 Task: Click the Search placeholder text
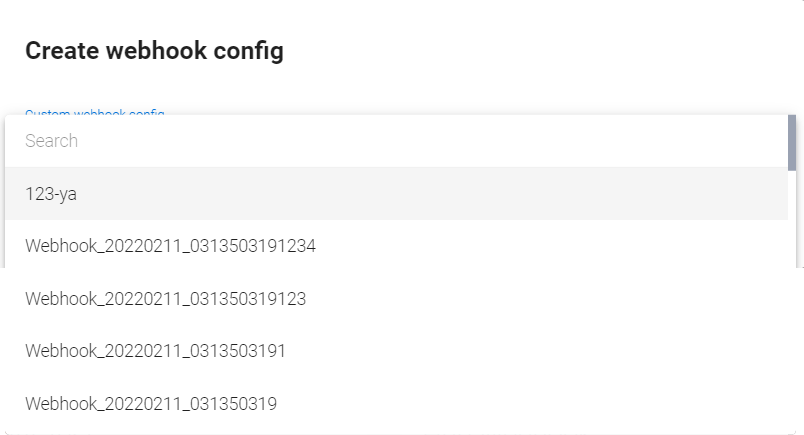[52, 141]
